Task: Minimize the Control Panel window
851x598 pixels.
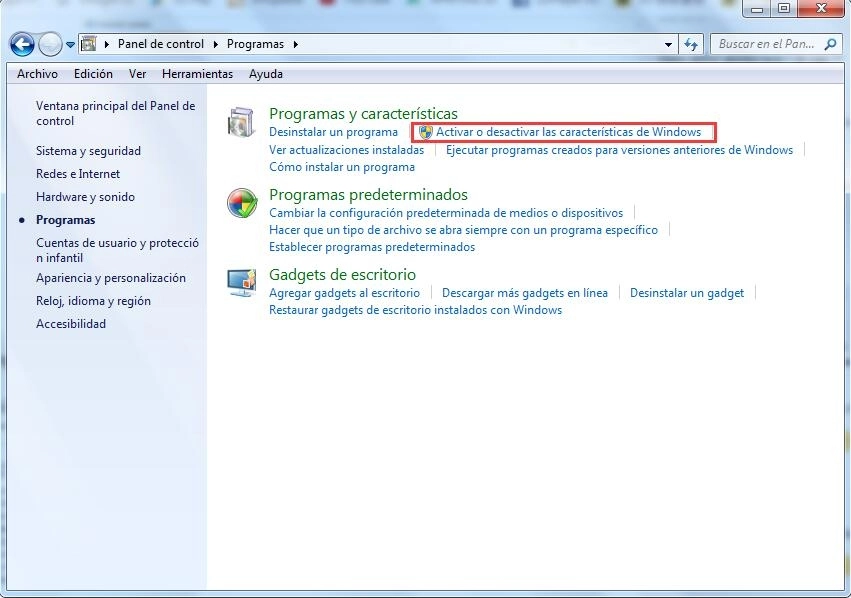Action: point(757,9)
